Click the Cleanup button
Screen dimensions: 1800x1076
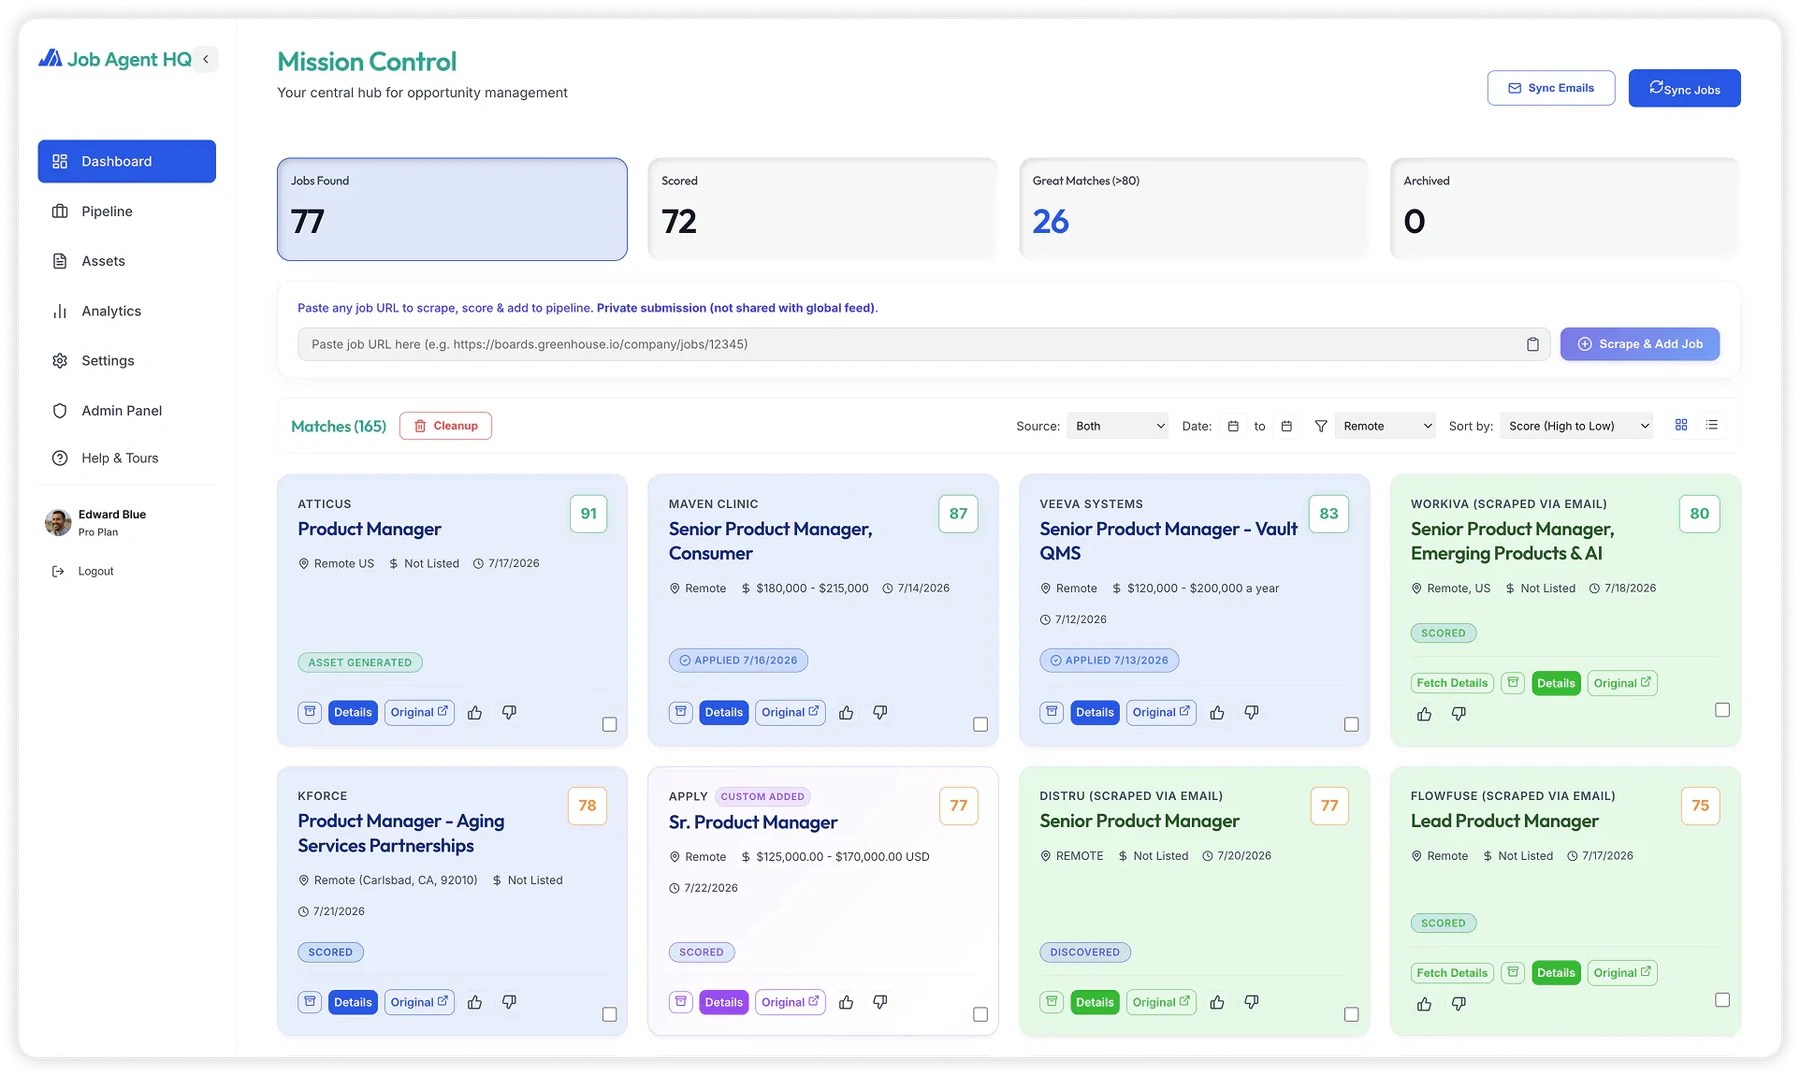coord(446,426)
